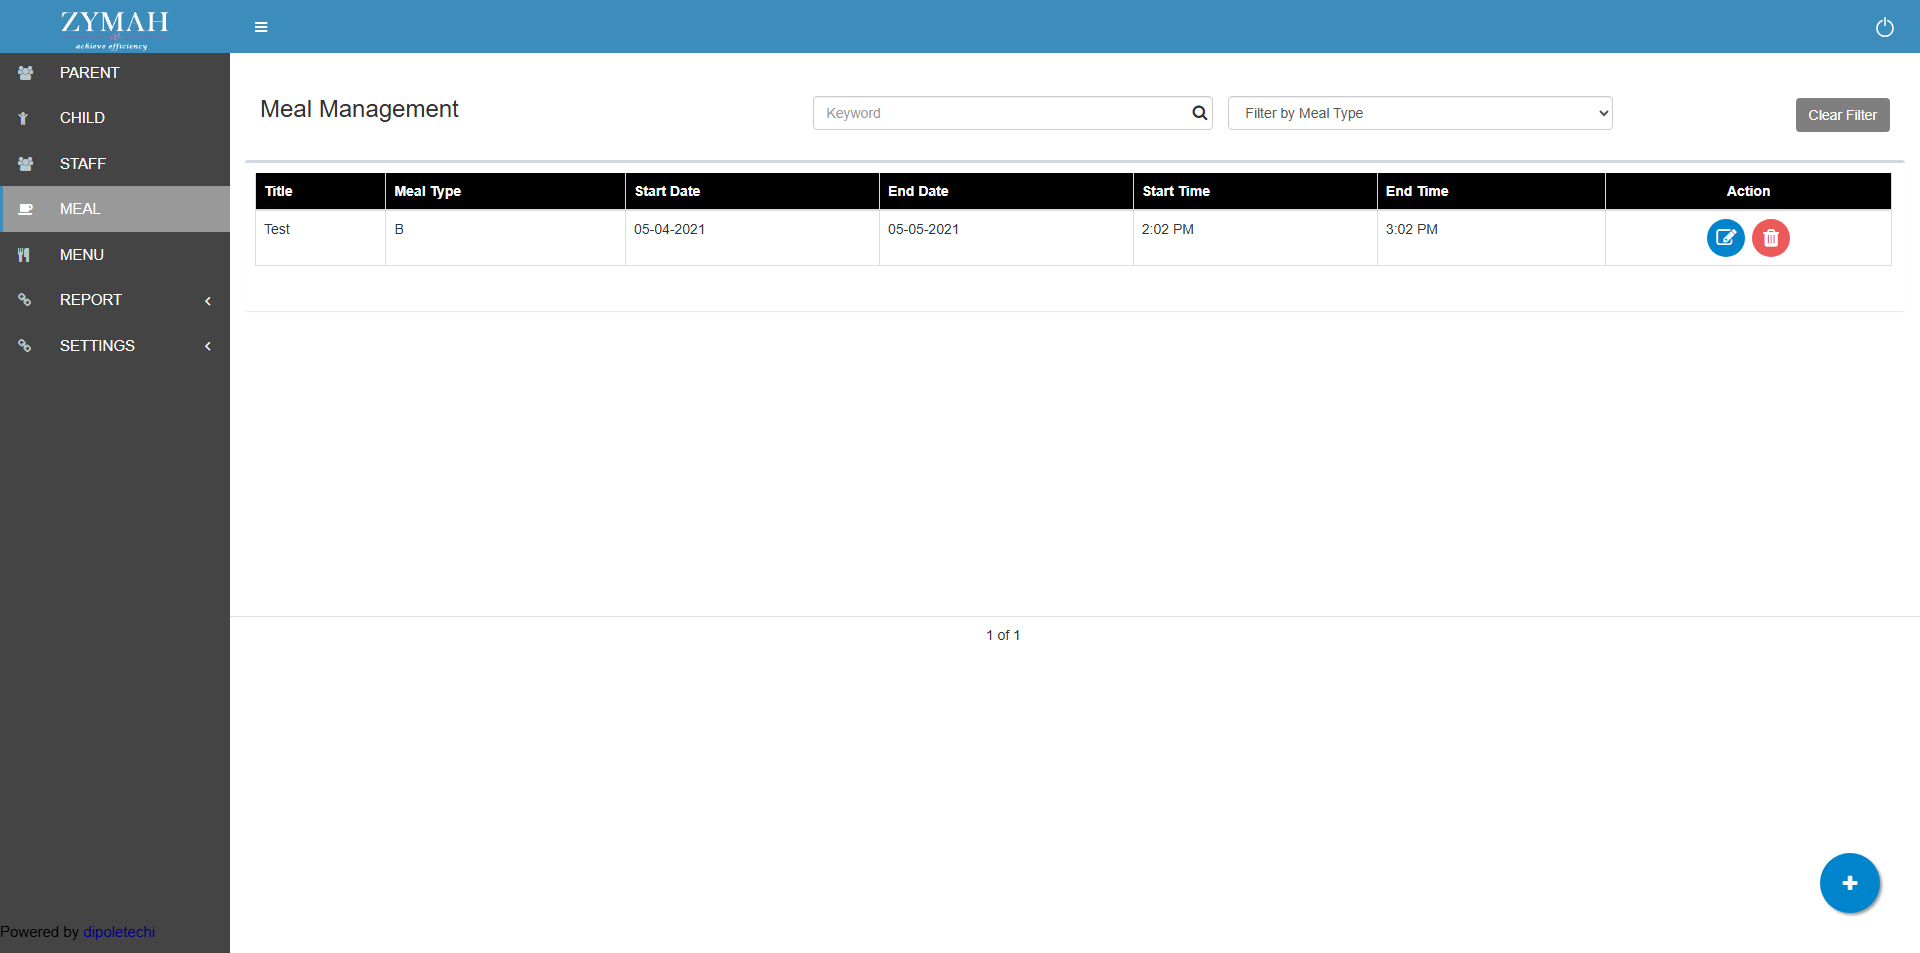1920x953 pixels.
Task: Go to the Staff sidebar section
Action: click(x=82, y=164)
